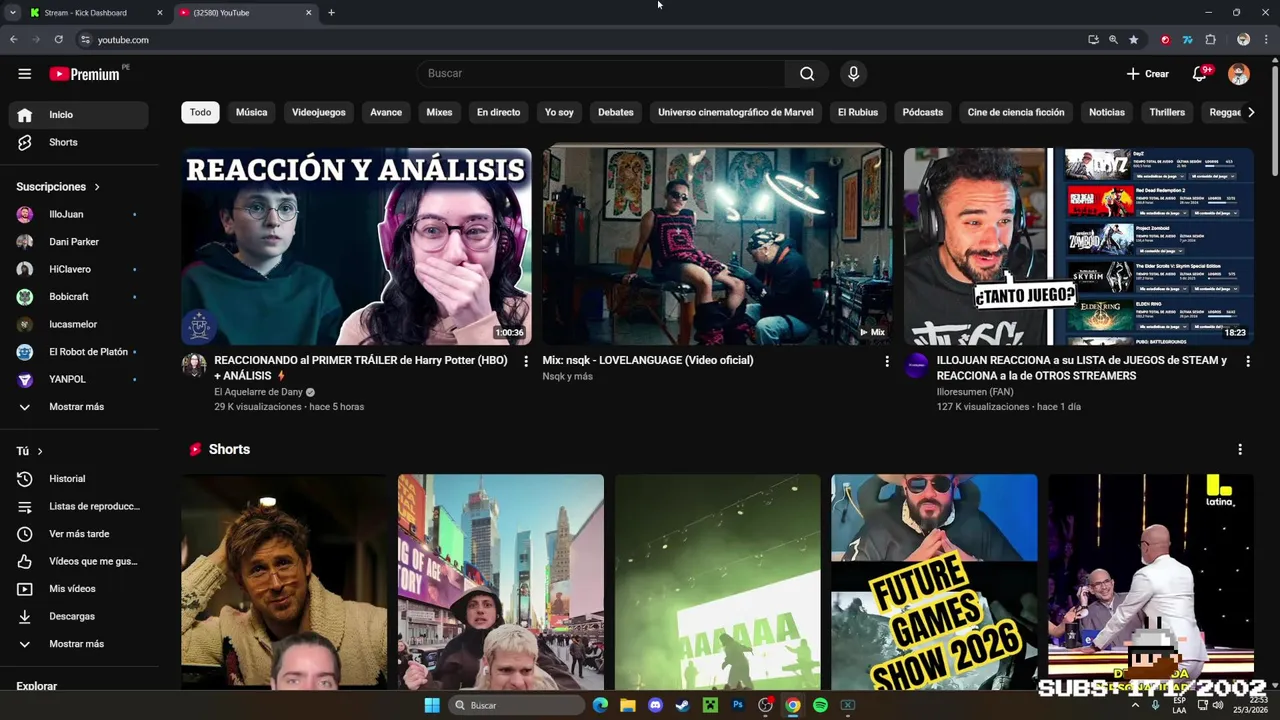Open Historial in the sidebar

click(79, 479)
